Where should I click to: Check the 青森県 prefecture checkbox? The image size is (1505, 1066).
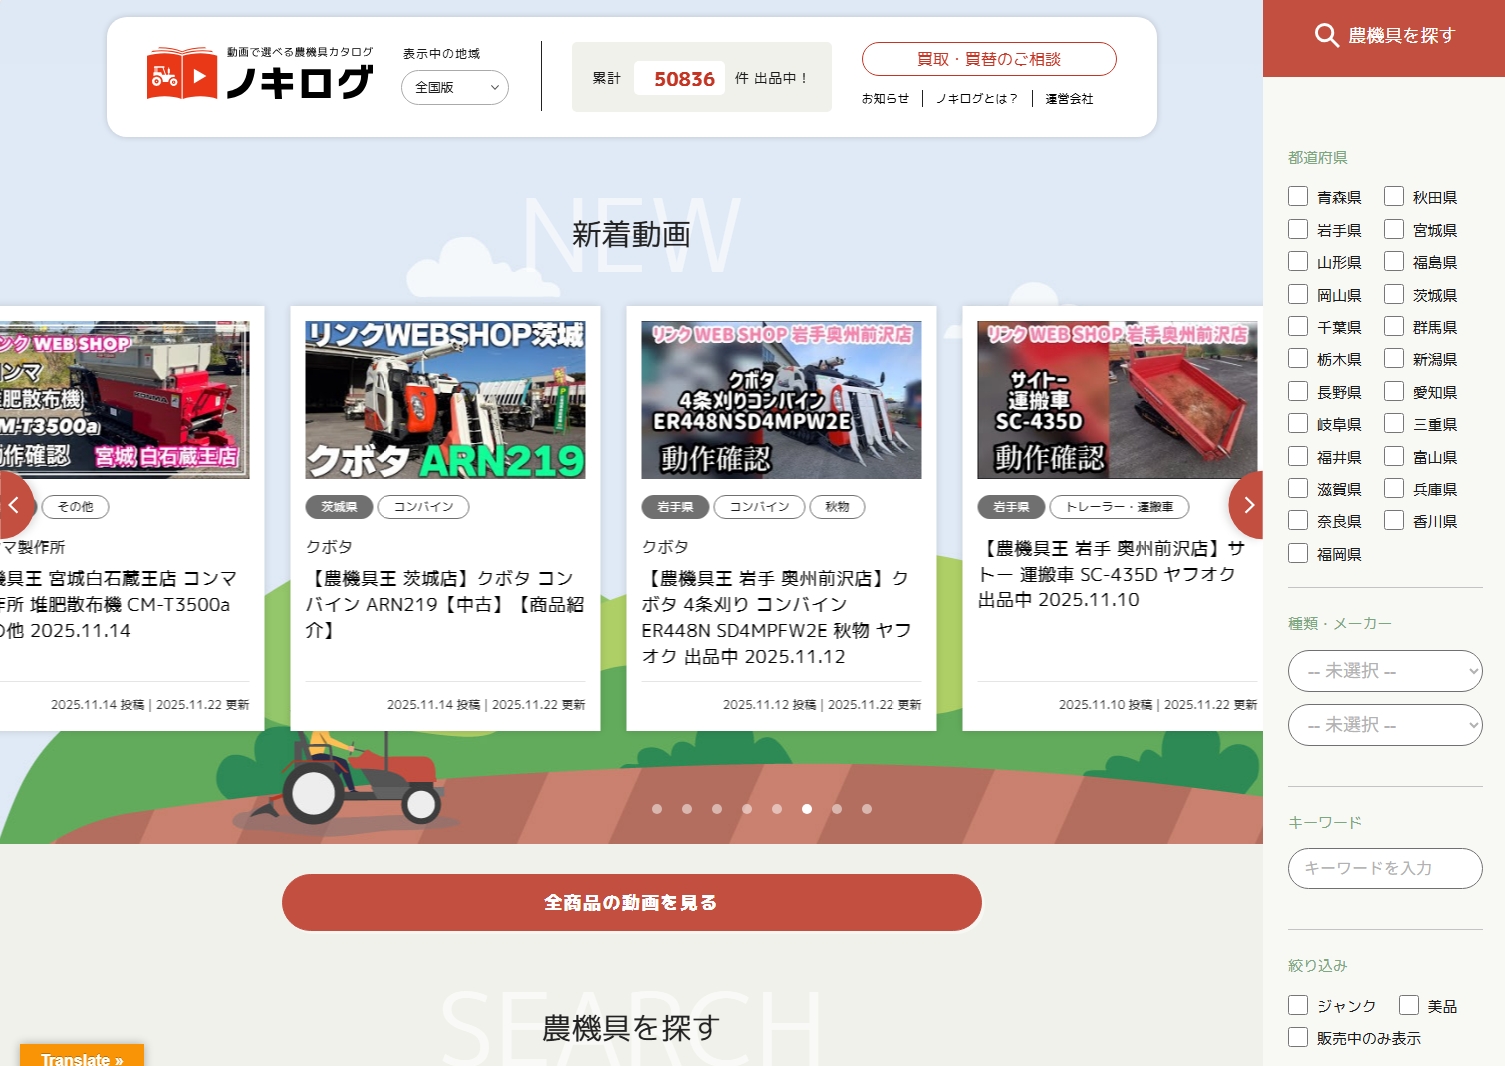[1298, 196]
